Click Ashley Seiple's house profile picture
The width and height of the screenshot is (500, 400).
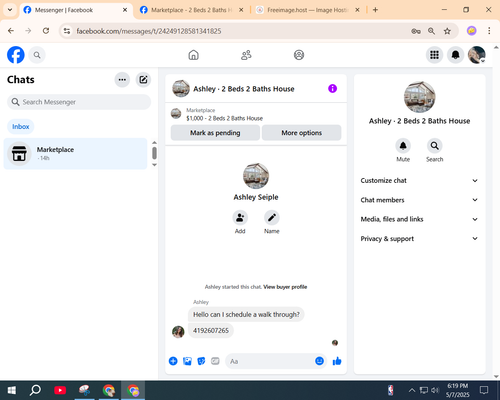(x=256, y=176)
